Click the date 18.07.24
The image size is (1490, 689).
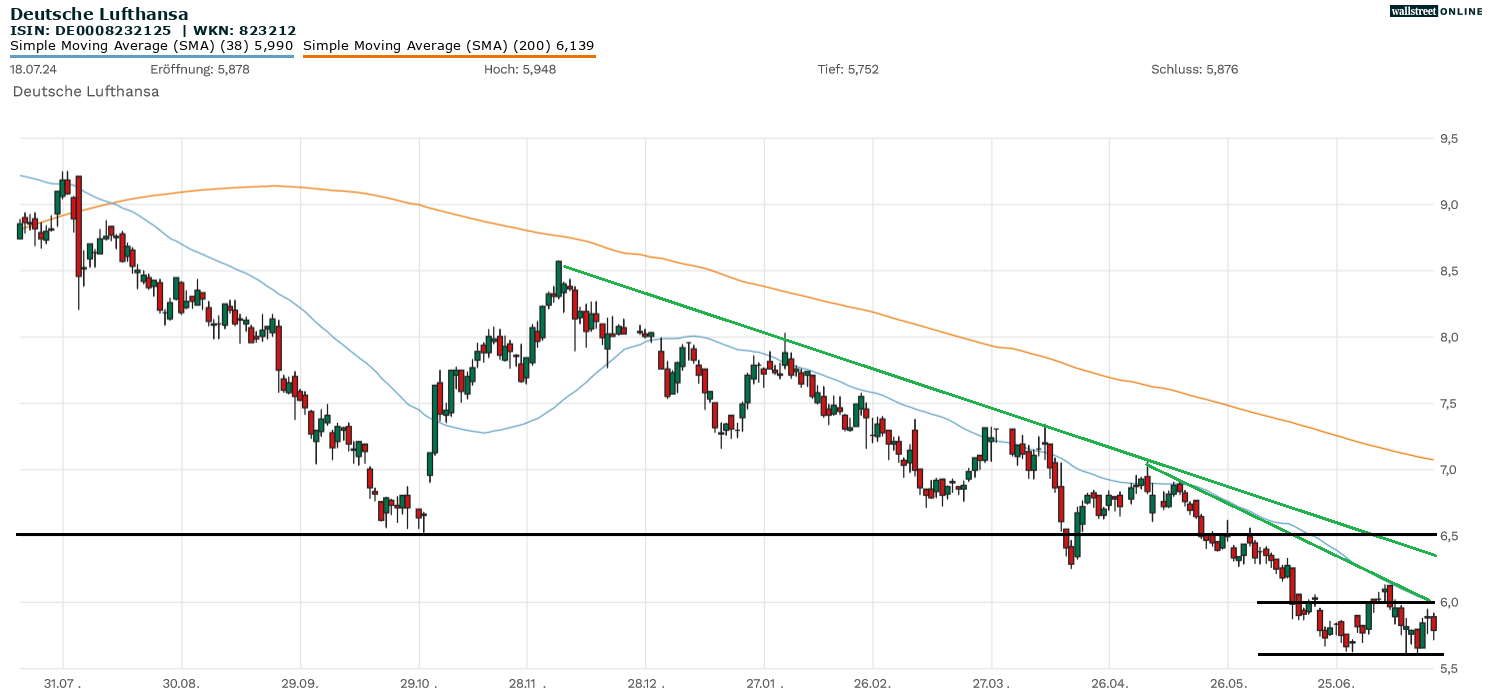(x=35, y=69)
